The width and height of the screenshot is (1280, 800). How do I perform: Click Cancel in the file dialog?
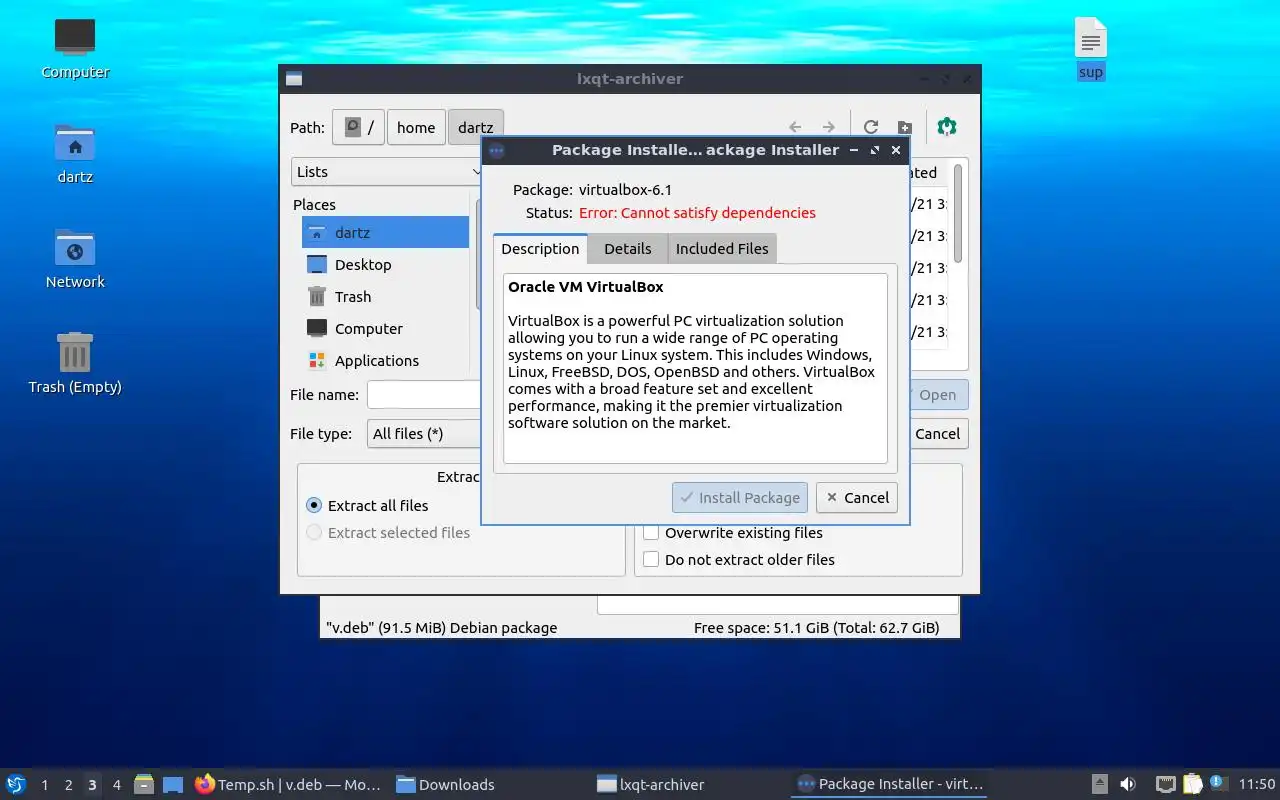tap(937, 434)
